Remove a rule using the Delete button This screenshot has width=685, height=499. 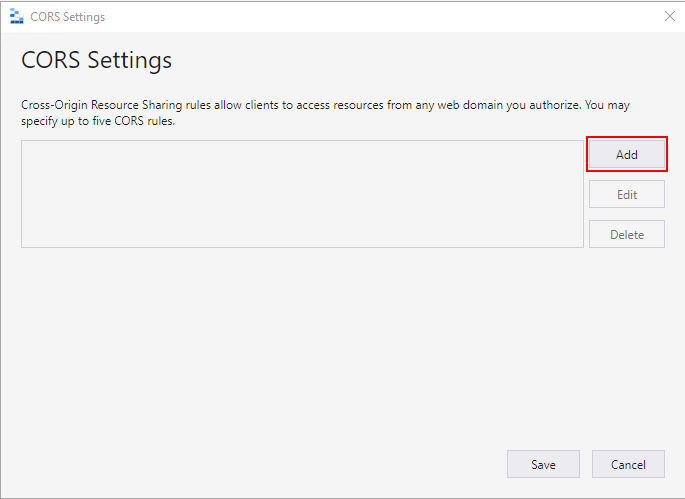[626, 234]
